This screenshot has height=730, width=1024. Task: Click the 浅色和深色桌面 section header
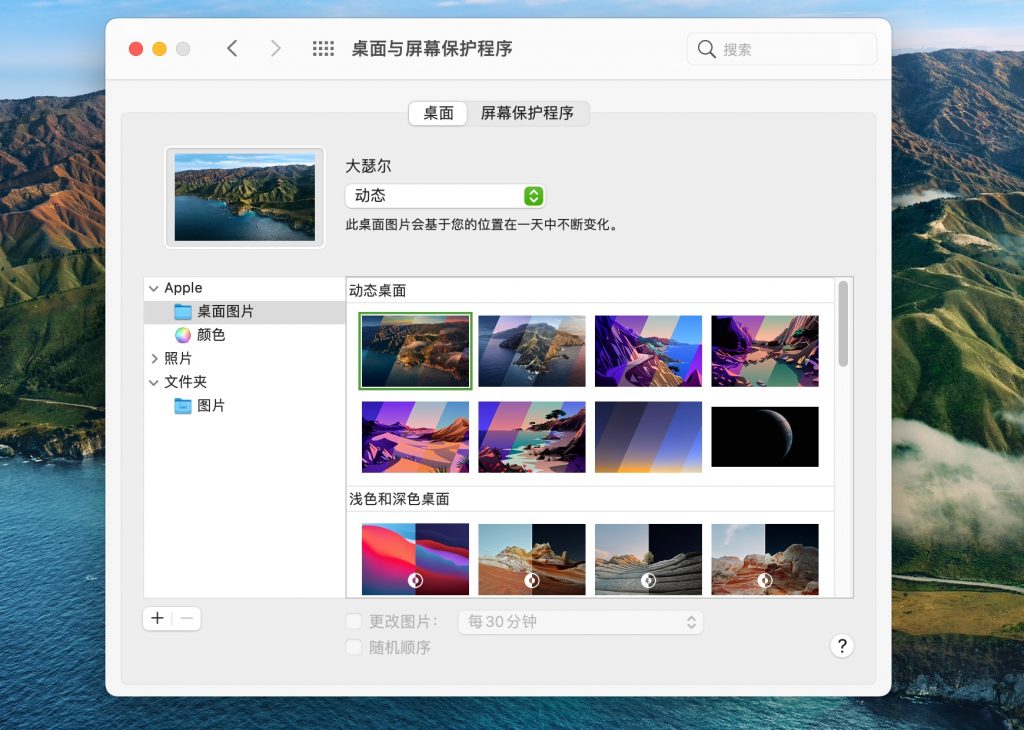[x=399, y=499]
